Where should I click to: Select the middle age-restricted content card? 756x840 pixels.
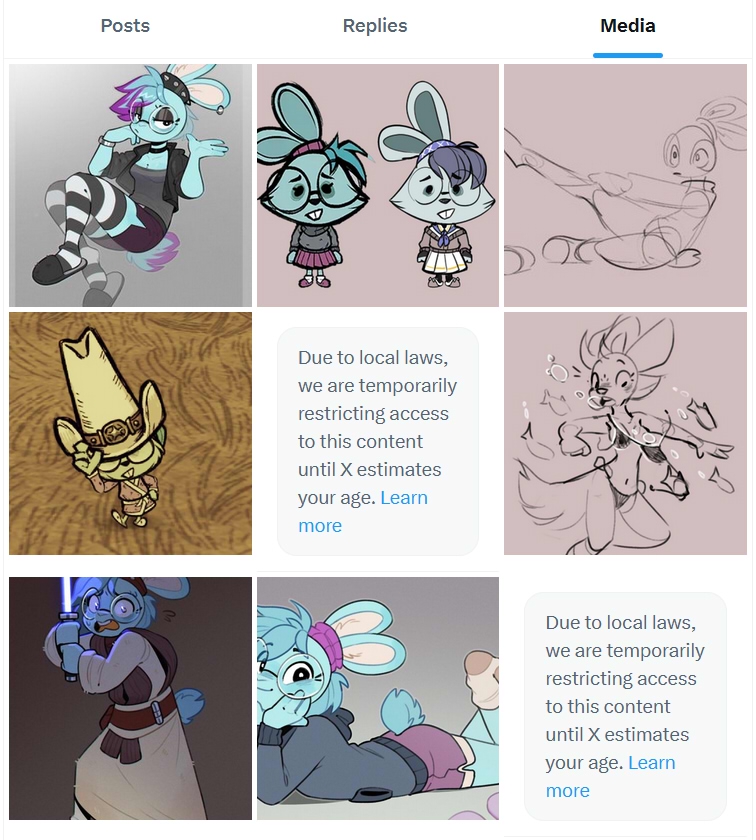pyautogui.click(x=378, y=441)
